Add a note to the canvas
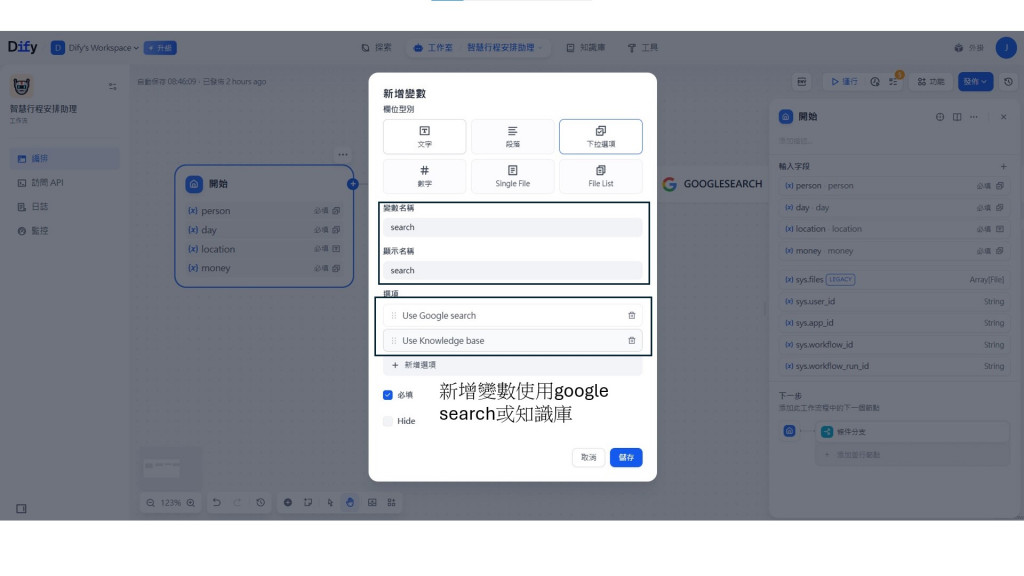The width and height of the screenshot is (1024, 576). (x=308, y=503)
